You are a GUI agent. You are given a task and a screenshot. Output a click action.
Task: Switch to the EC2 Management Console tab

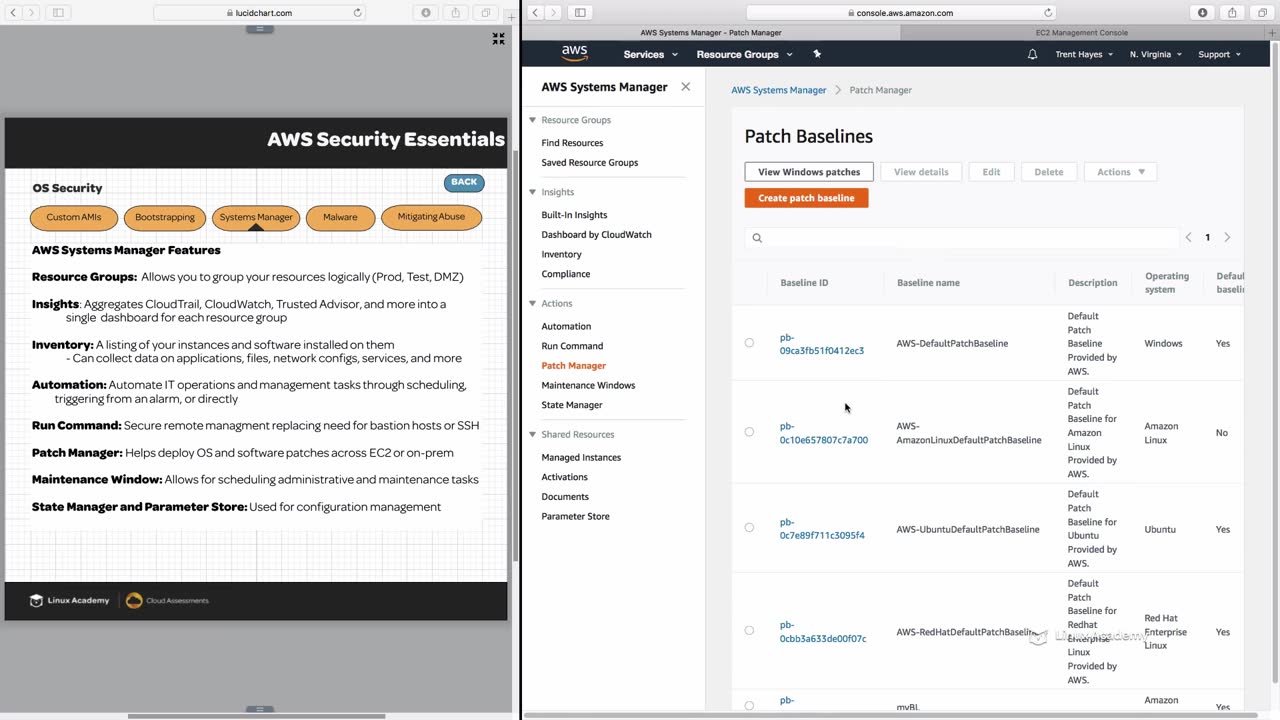1081,33
